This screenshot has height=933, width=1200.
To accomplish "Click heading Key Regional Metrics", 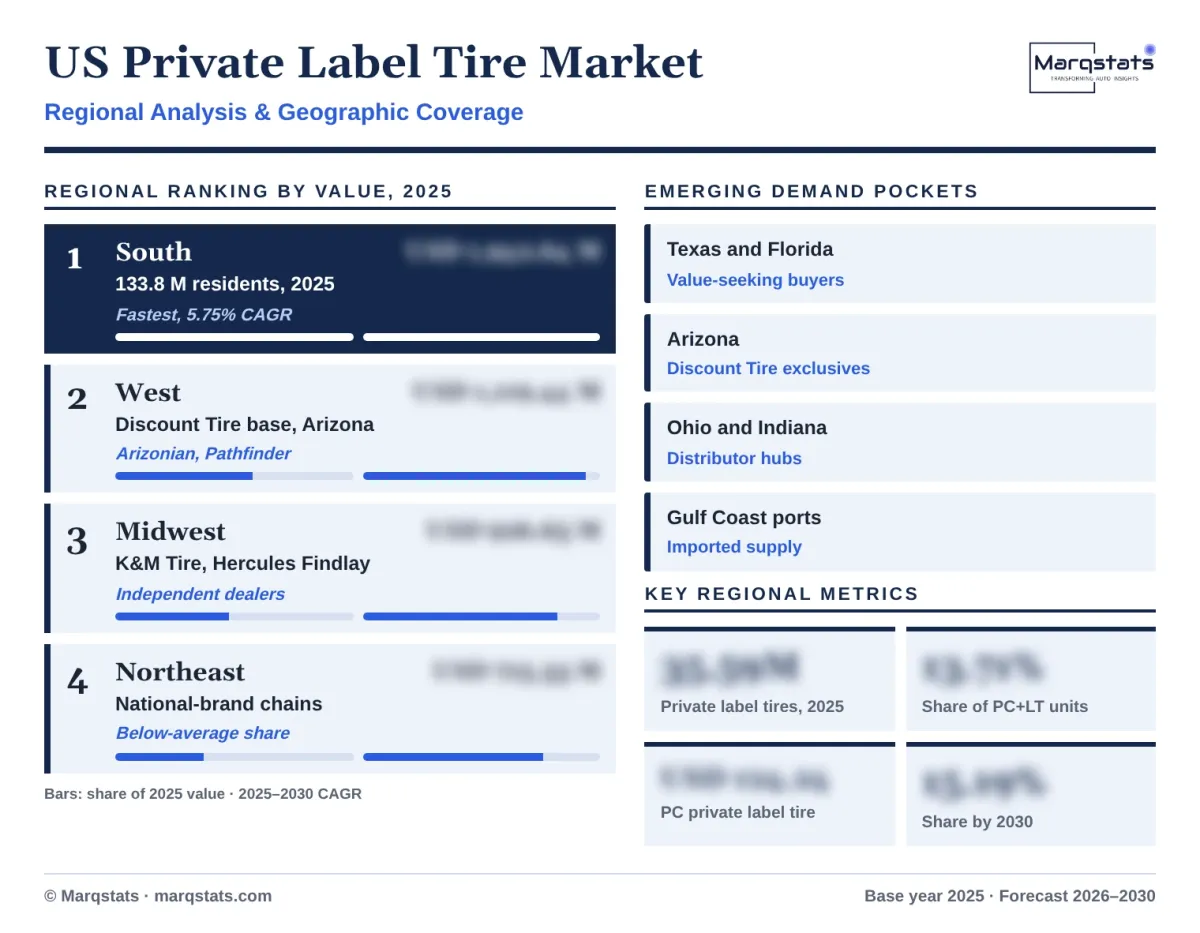I will tap(781, 594).
